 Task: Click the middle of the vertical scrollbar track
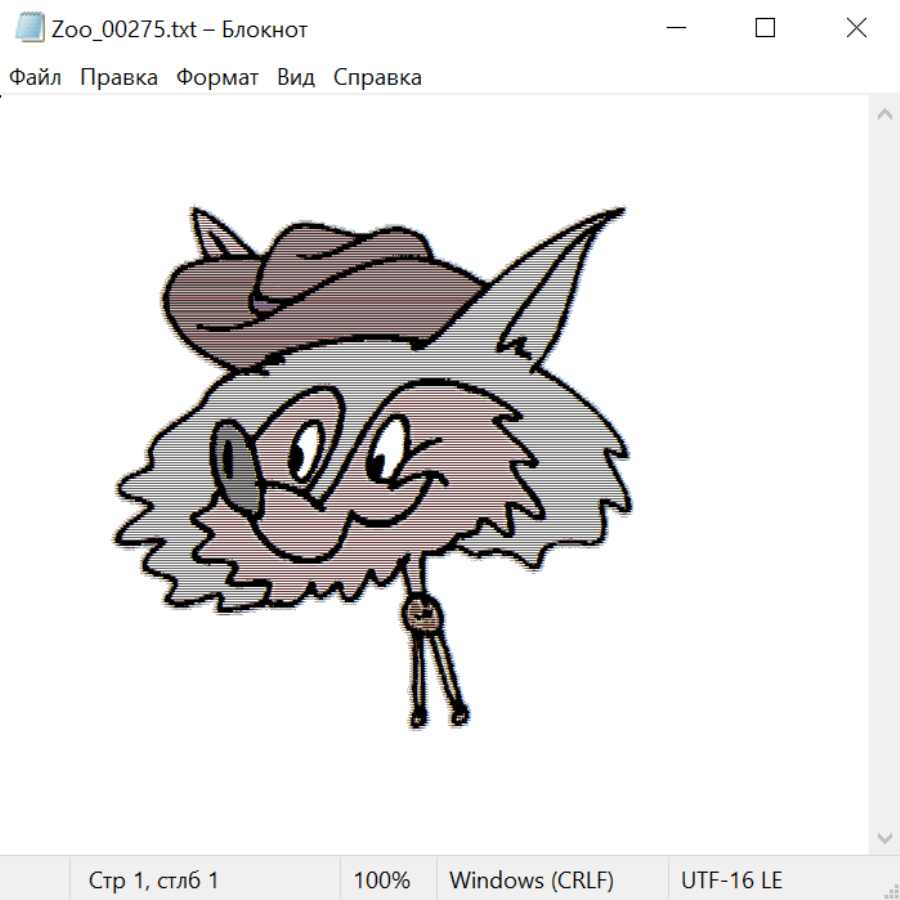click(884, 476)
